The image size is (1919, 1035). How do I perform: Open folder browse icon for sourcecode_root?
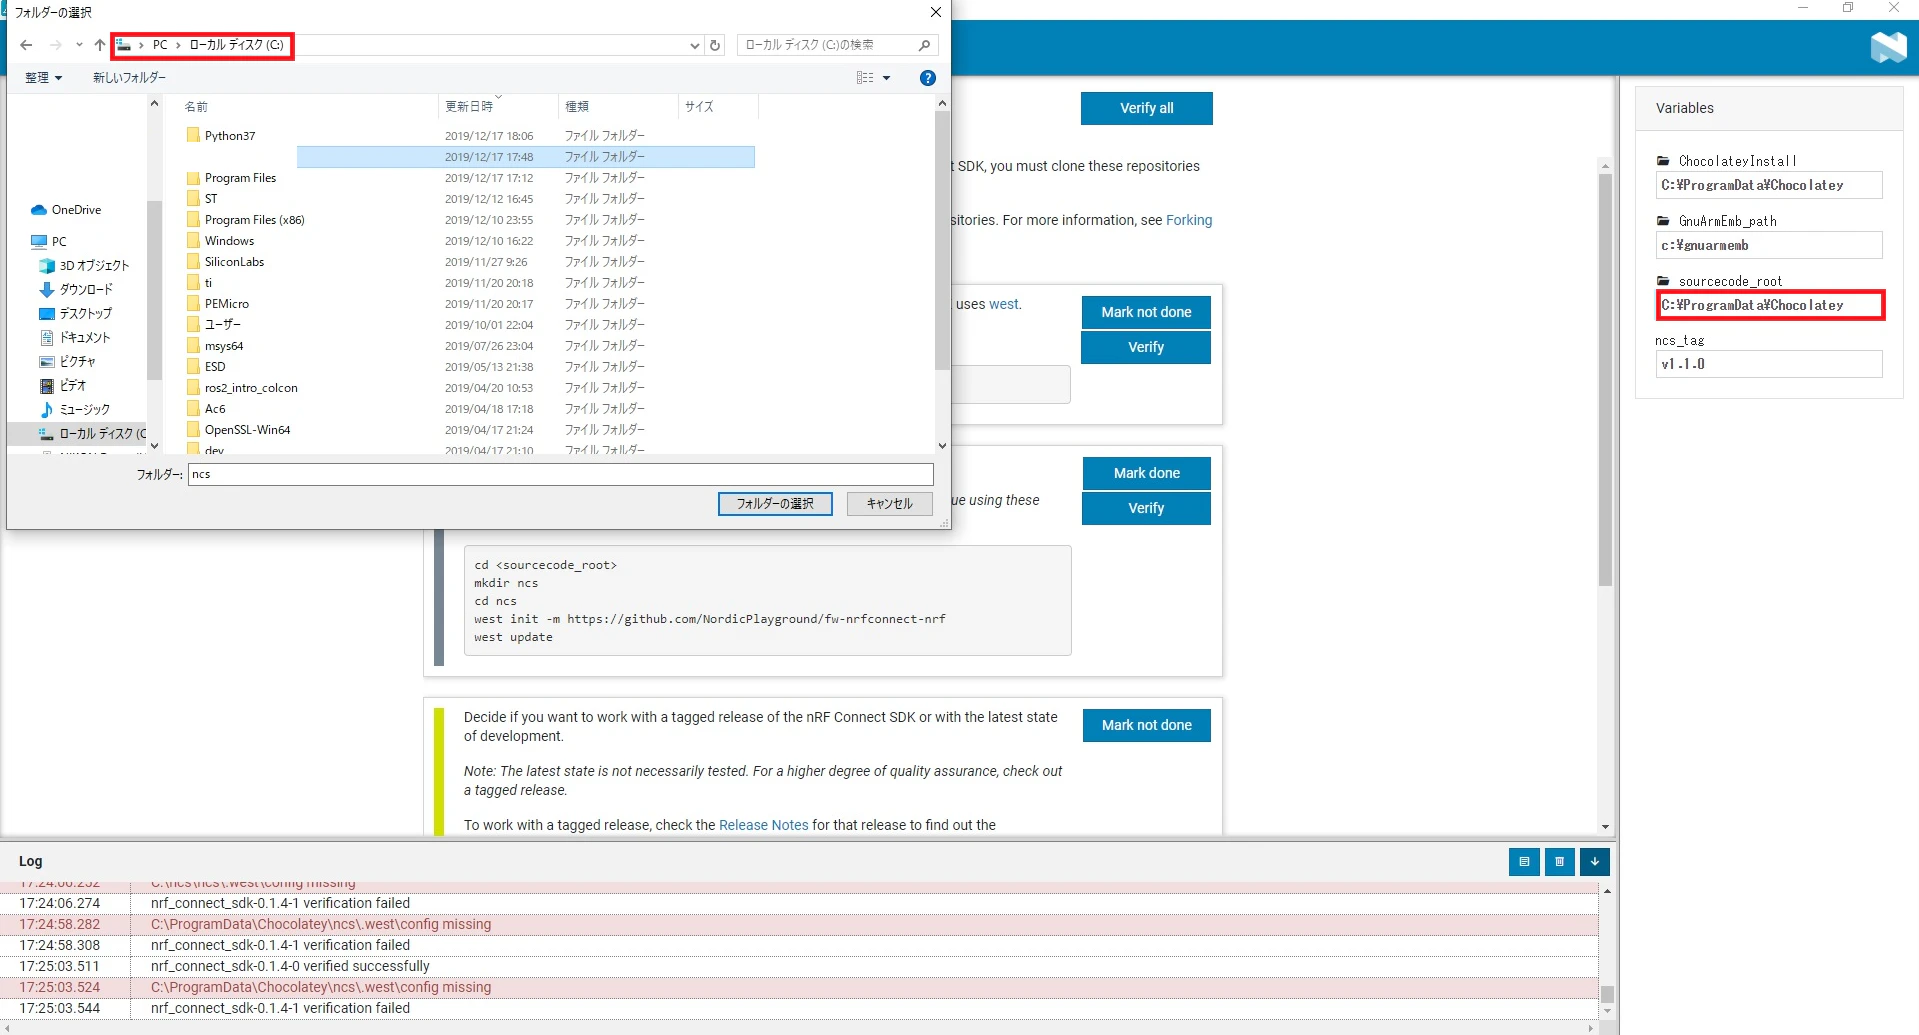click(x=1663, y=281)
